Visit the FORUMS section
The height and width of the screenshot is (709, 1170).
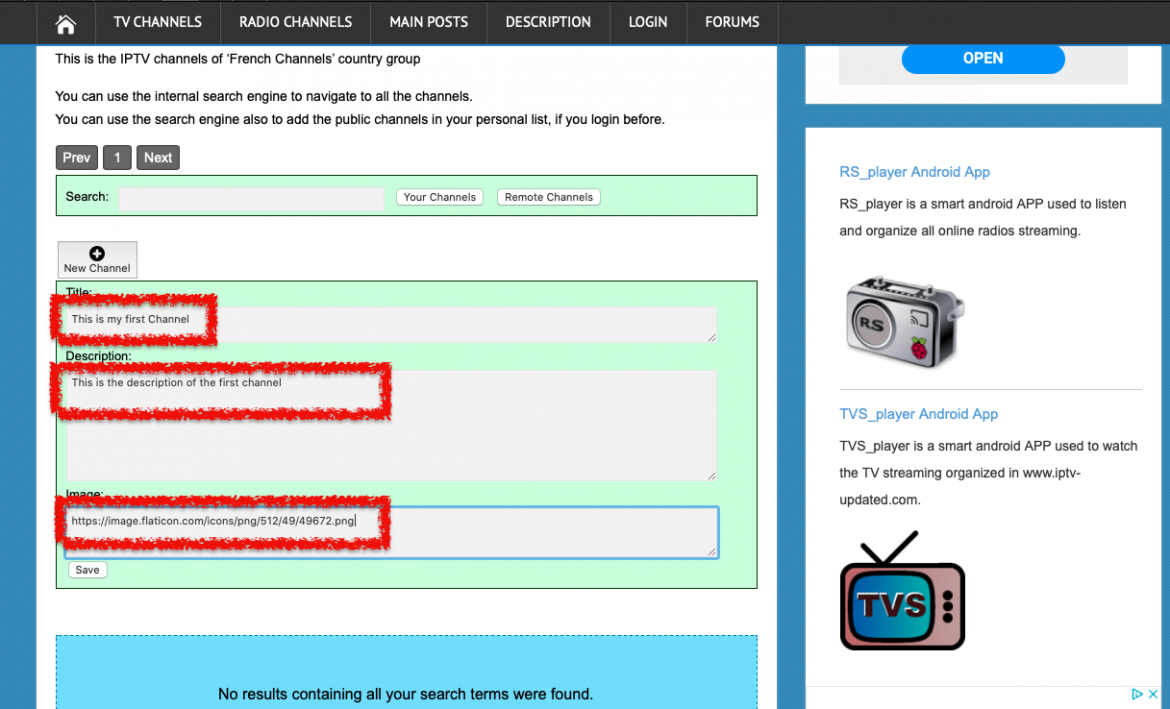731,21
